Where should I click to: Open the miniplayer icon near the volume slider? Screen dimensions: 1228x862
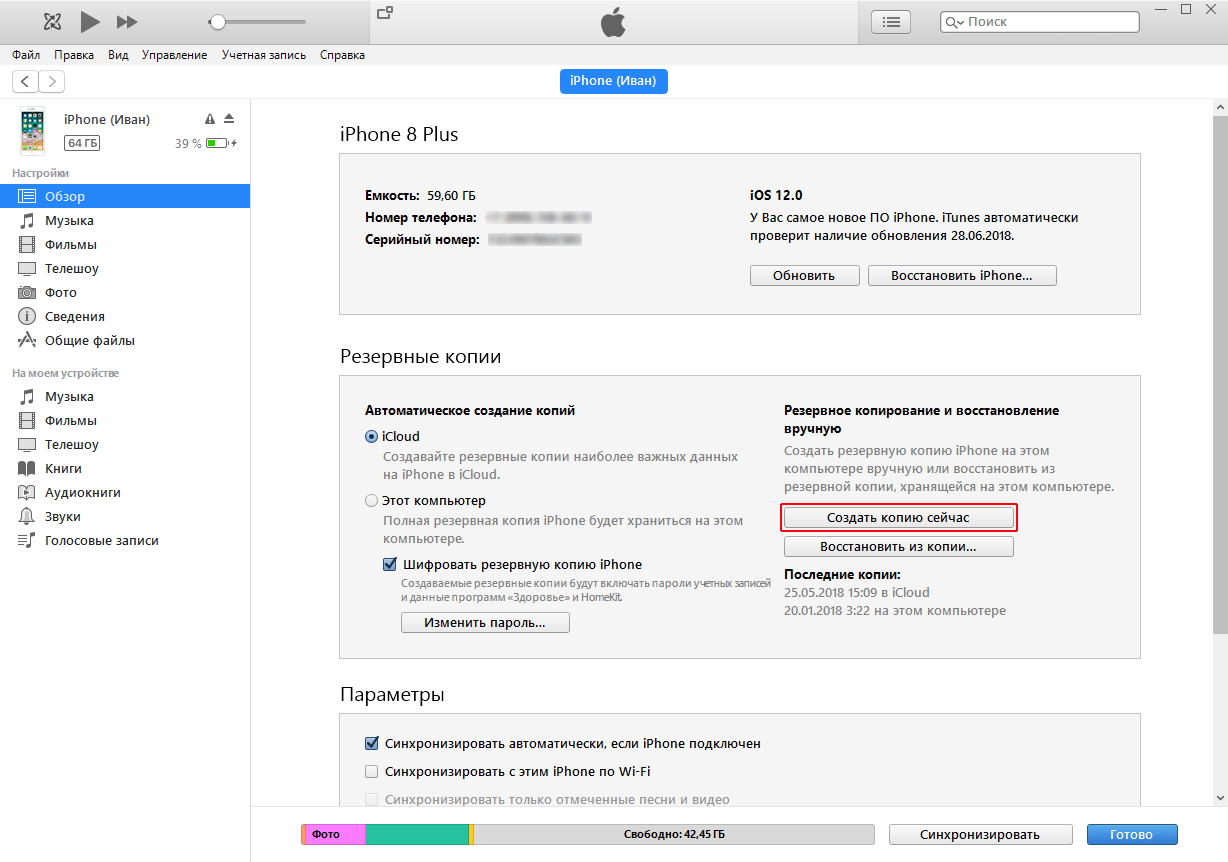click(385, 13)
